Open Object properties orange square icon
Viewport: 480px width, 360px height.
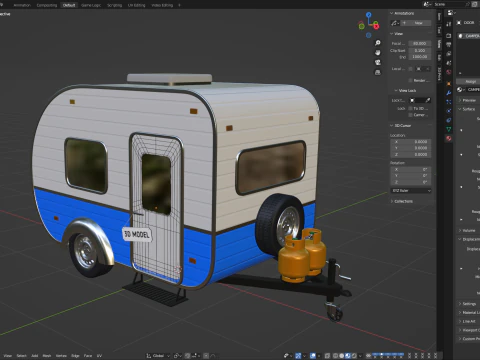tap(449, 84)
